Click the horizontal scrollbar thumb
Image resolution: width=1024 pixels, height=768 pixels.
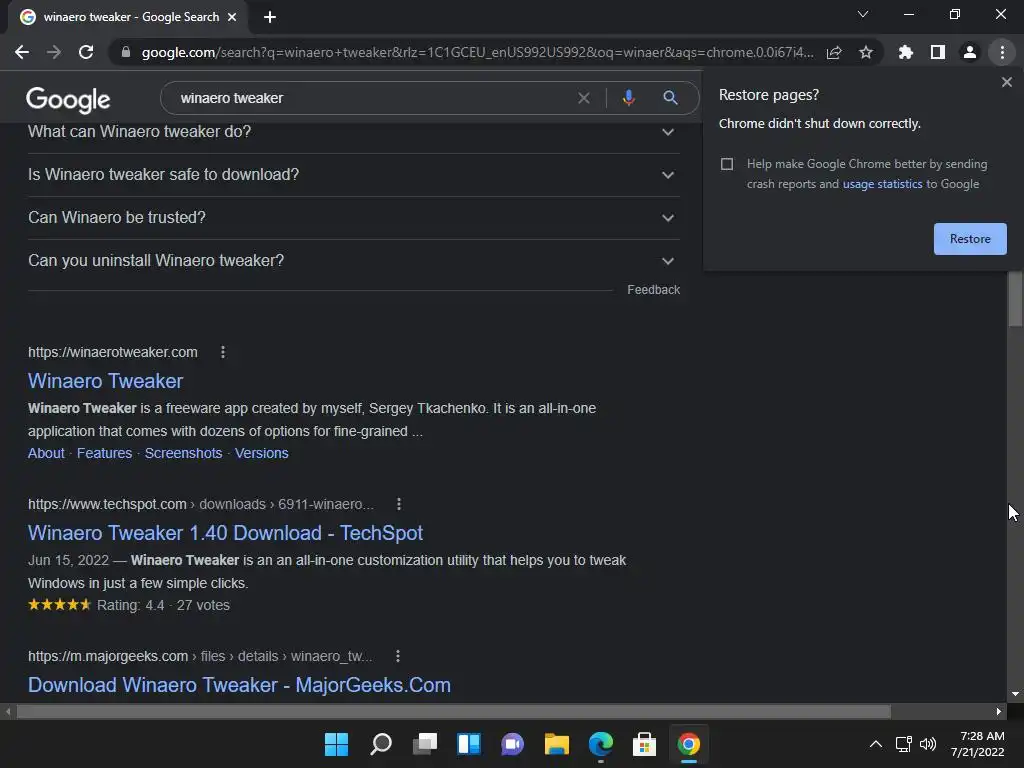[454, 711]
